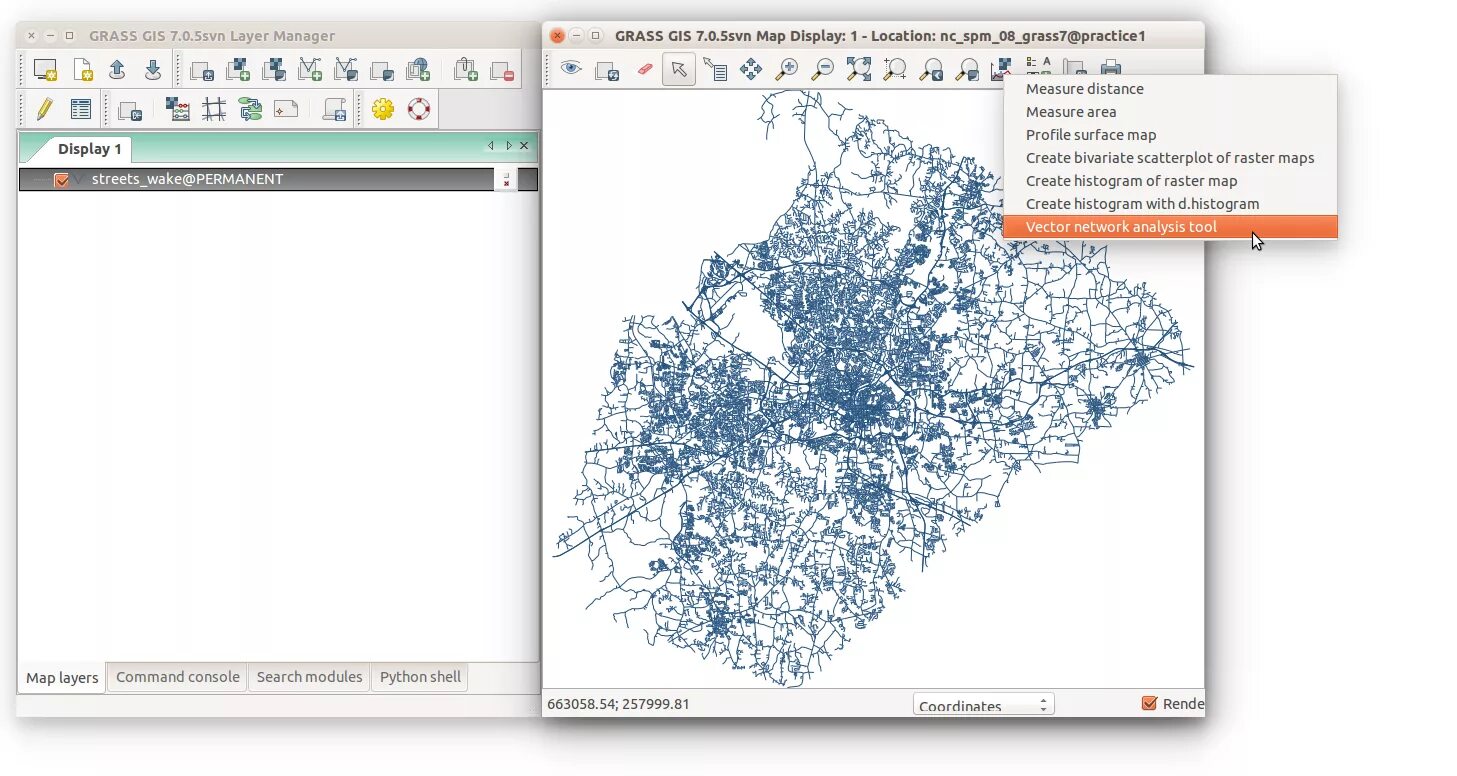The image size is (1457, 776).
Task: Erase the map display
Action: [645, 68]
